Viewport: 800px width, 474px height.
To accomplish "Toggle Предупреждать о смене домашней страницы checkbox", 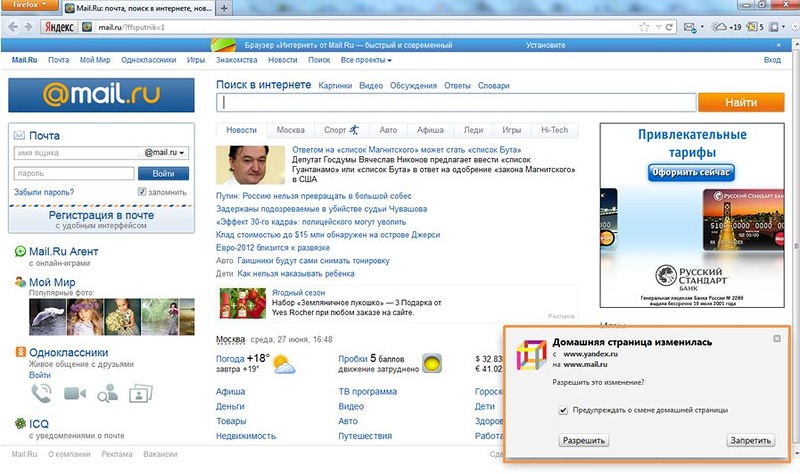I will coord(563,410).
